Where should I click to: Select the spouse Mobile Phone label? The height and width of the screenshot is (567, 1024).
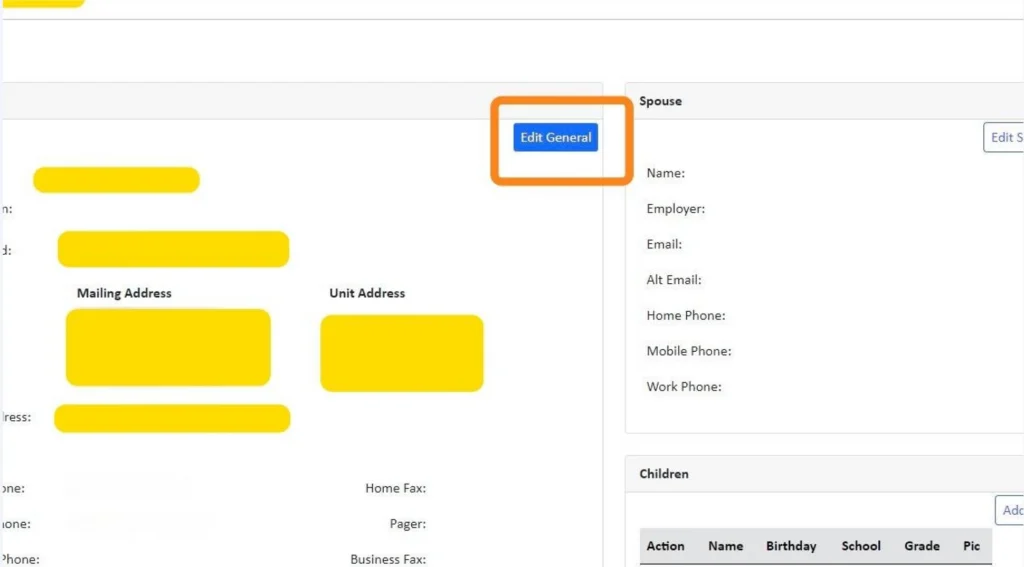click(x=688, y=351)
